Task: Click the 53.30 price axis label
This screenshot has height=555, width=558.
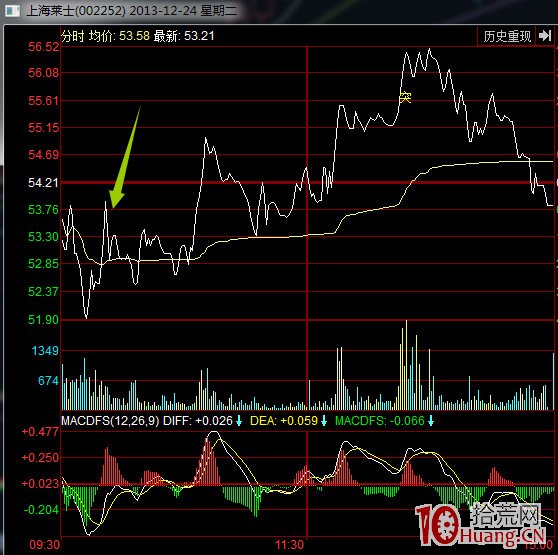Action: click(43, 237)
